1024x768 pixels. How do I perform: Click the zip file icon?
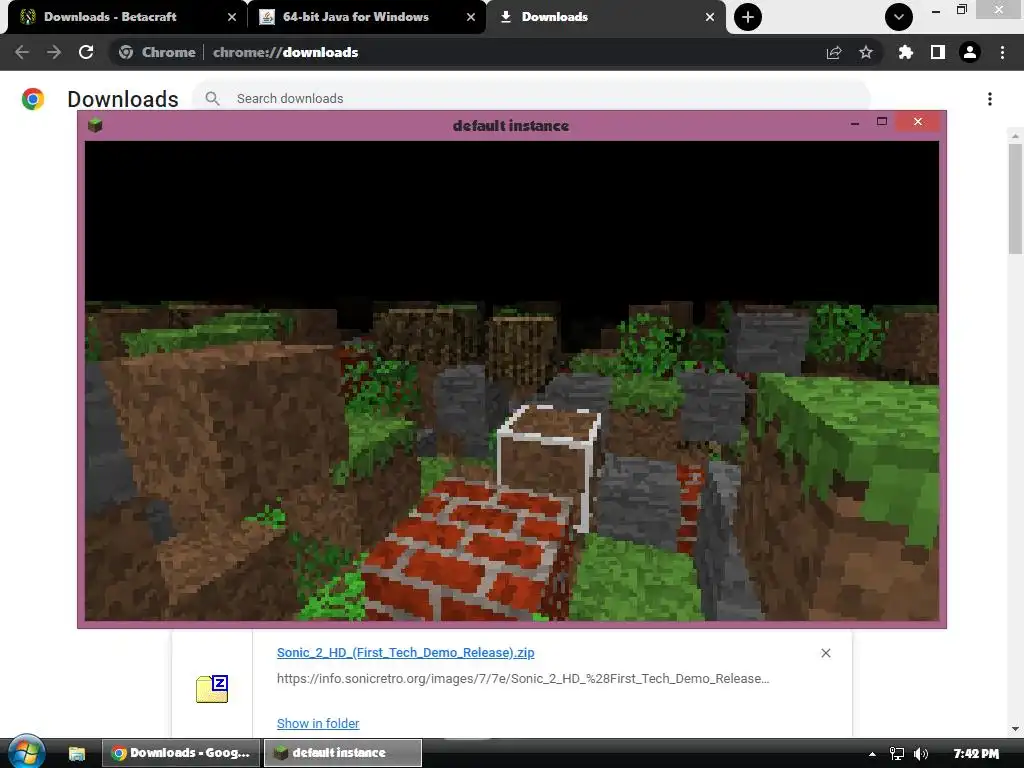212,689
